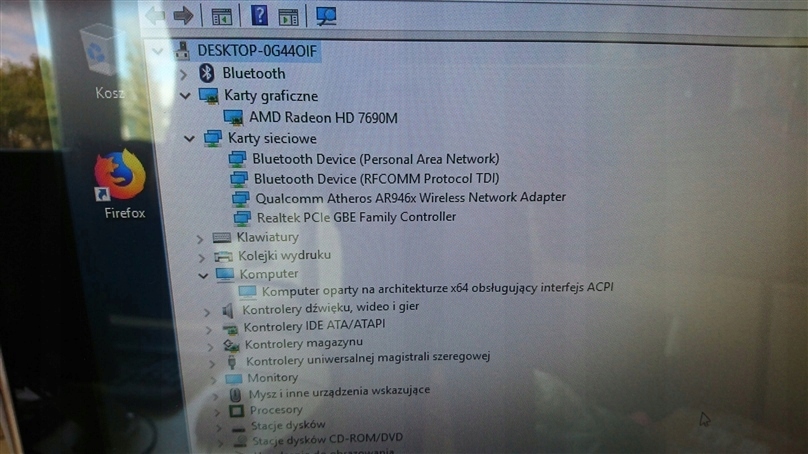
Task: Click the Kontrolery IDE ATA/ATAPI icon
Action: [x=230, y=328]
